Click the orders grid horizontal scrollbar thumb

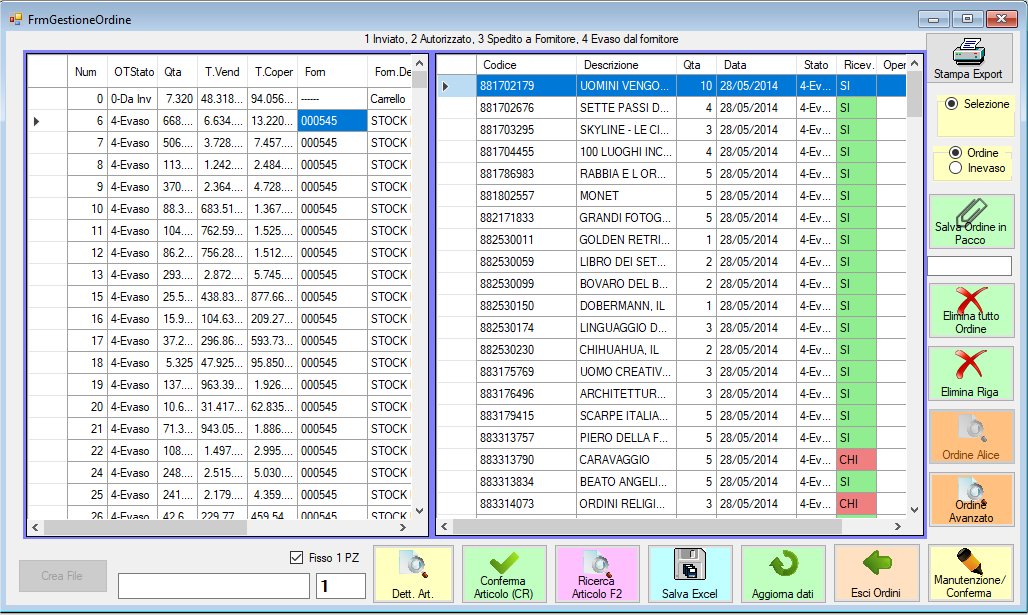coord(146,527)
